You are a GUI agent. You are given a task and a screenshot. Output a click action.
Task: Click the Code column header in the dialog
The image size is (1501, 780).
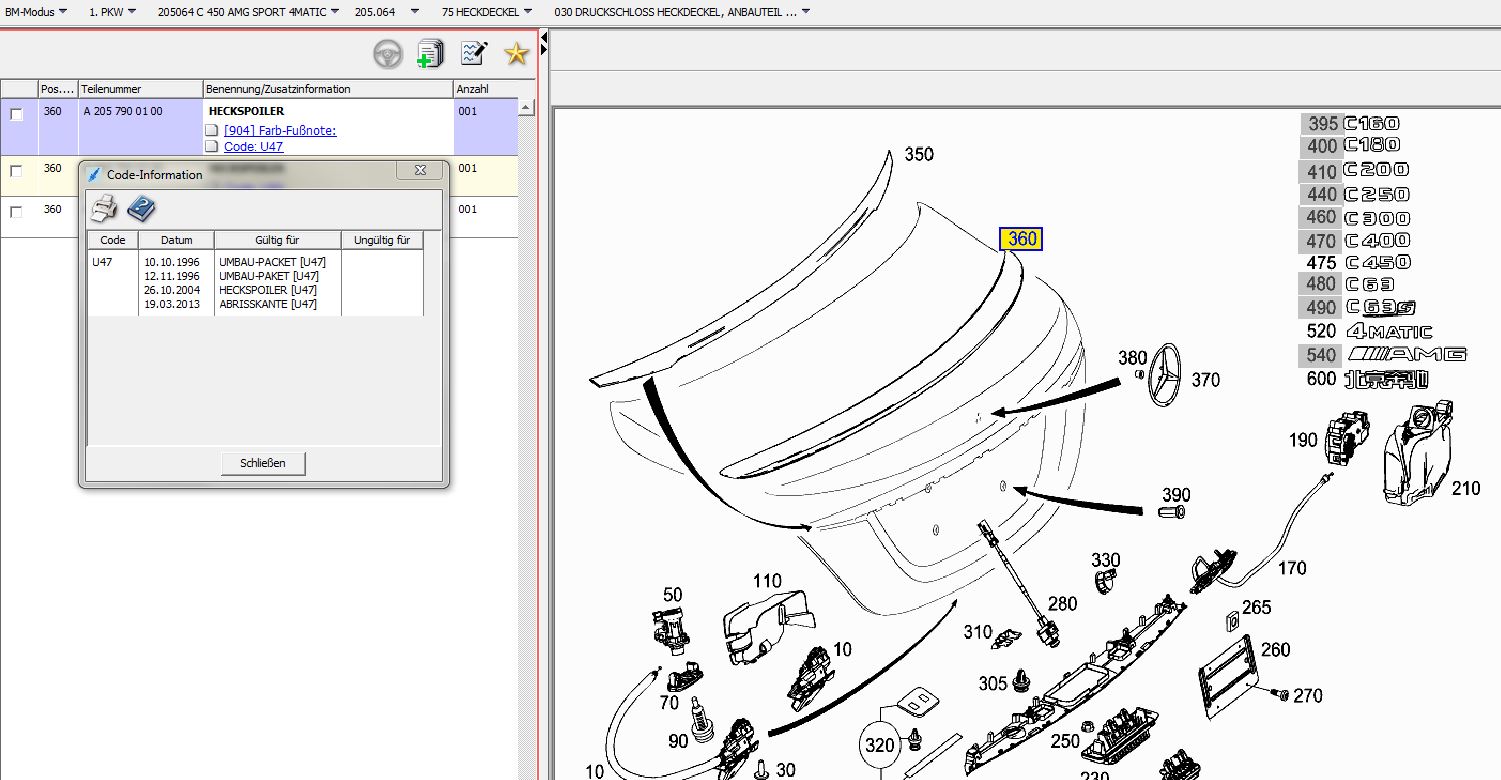click(113, 240)
